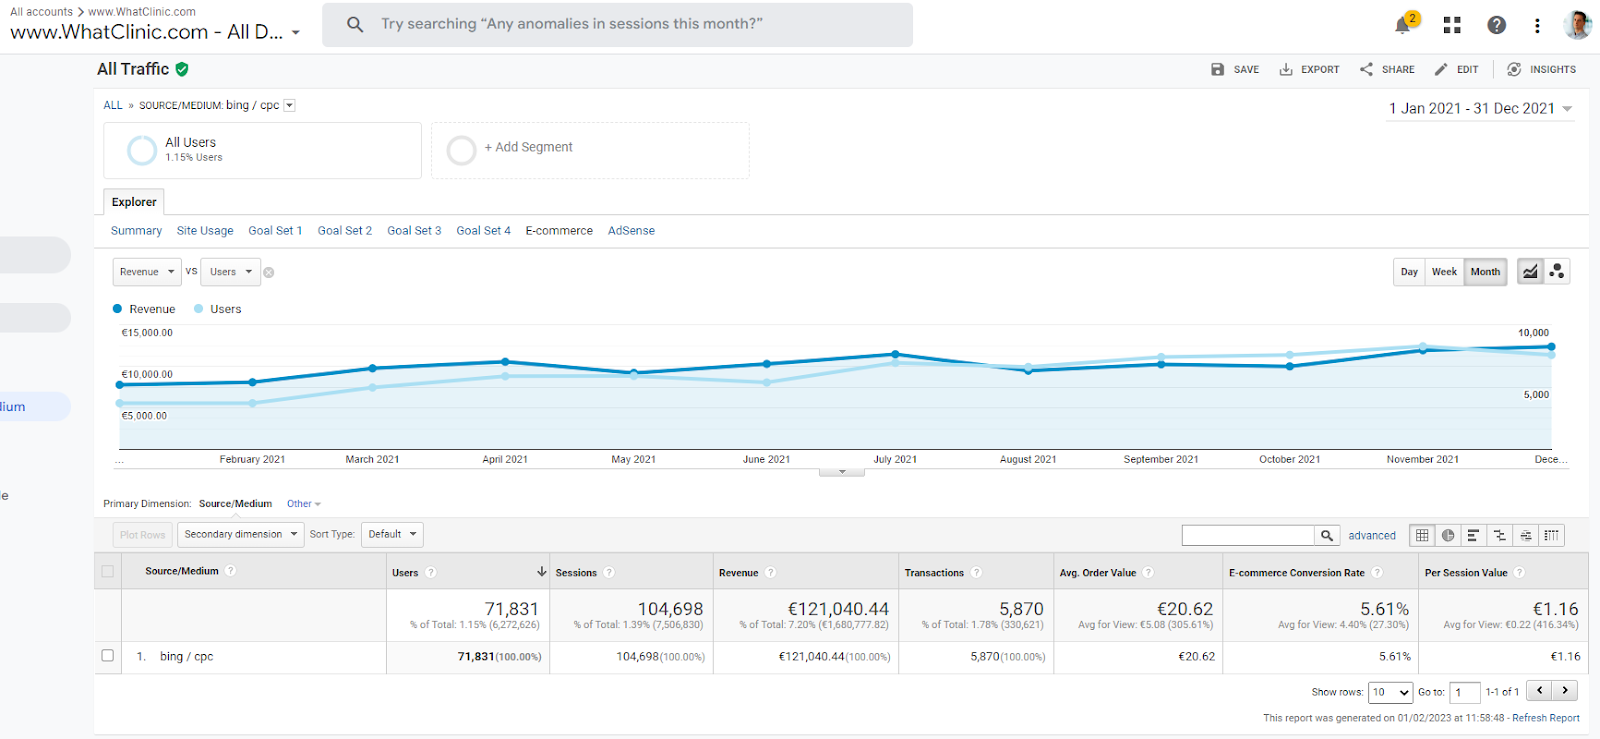Edit the report
The image size is (1600, 739).
point(1456,69)
